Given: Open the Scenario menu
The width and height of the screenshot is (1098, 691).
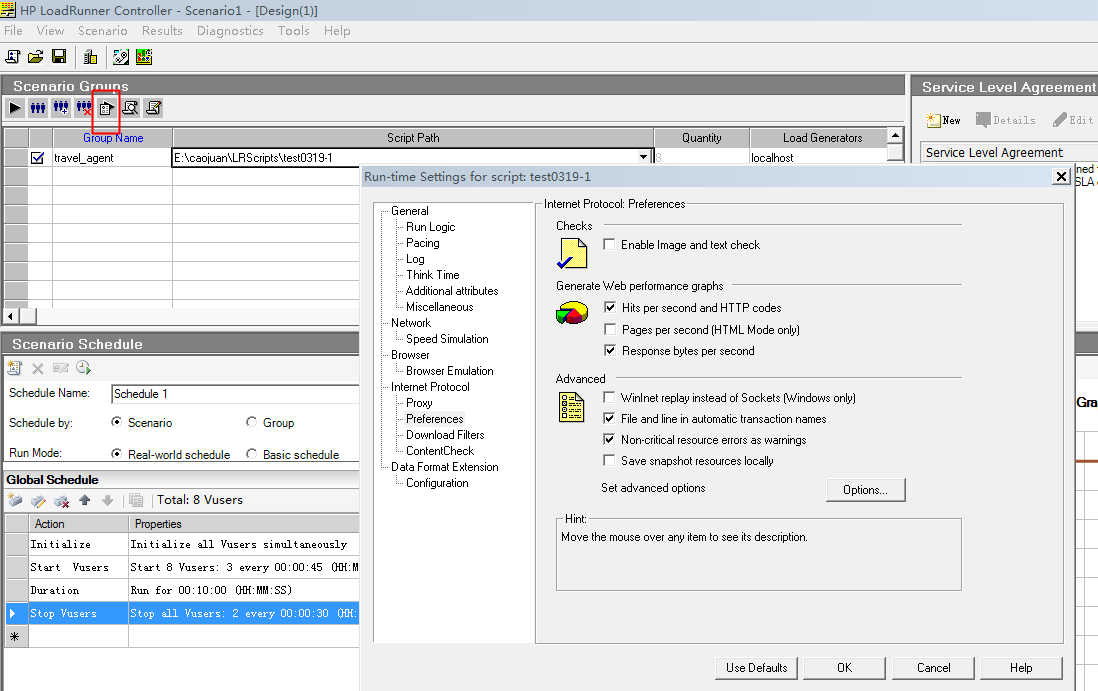Looking at the screenshot, I should pos(103,31).
